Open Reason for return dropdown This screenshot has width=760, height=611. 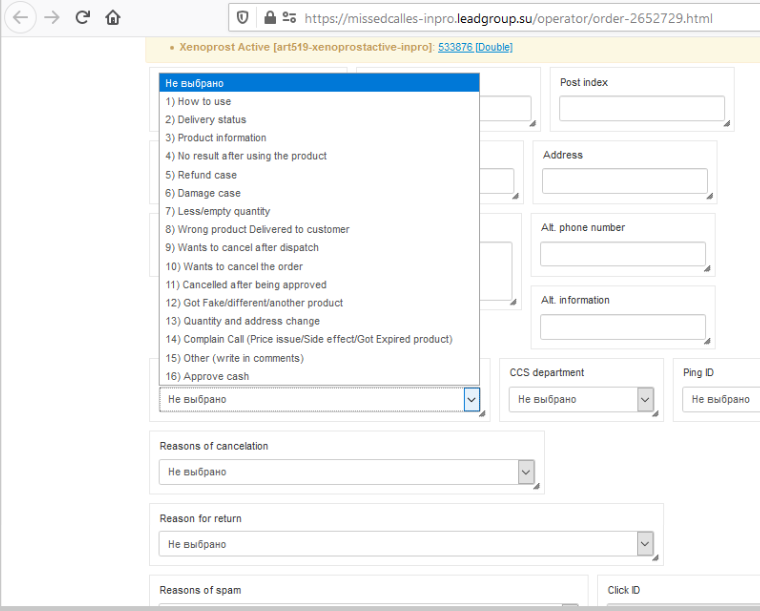click(406, 544)
